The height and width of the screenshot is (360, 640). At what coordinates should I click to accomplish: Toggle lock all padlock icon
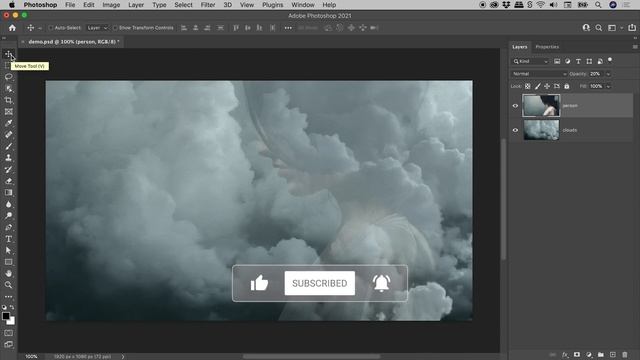point(567,86)
